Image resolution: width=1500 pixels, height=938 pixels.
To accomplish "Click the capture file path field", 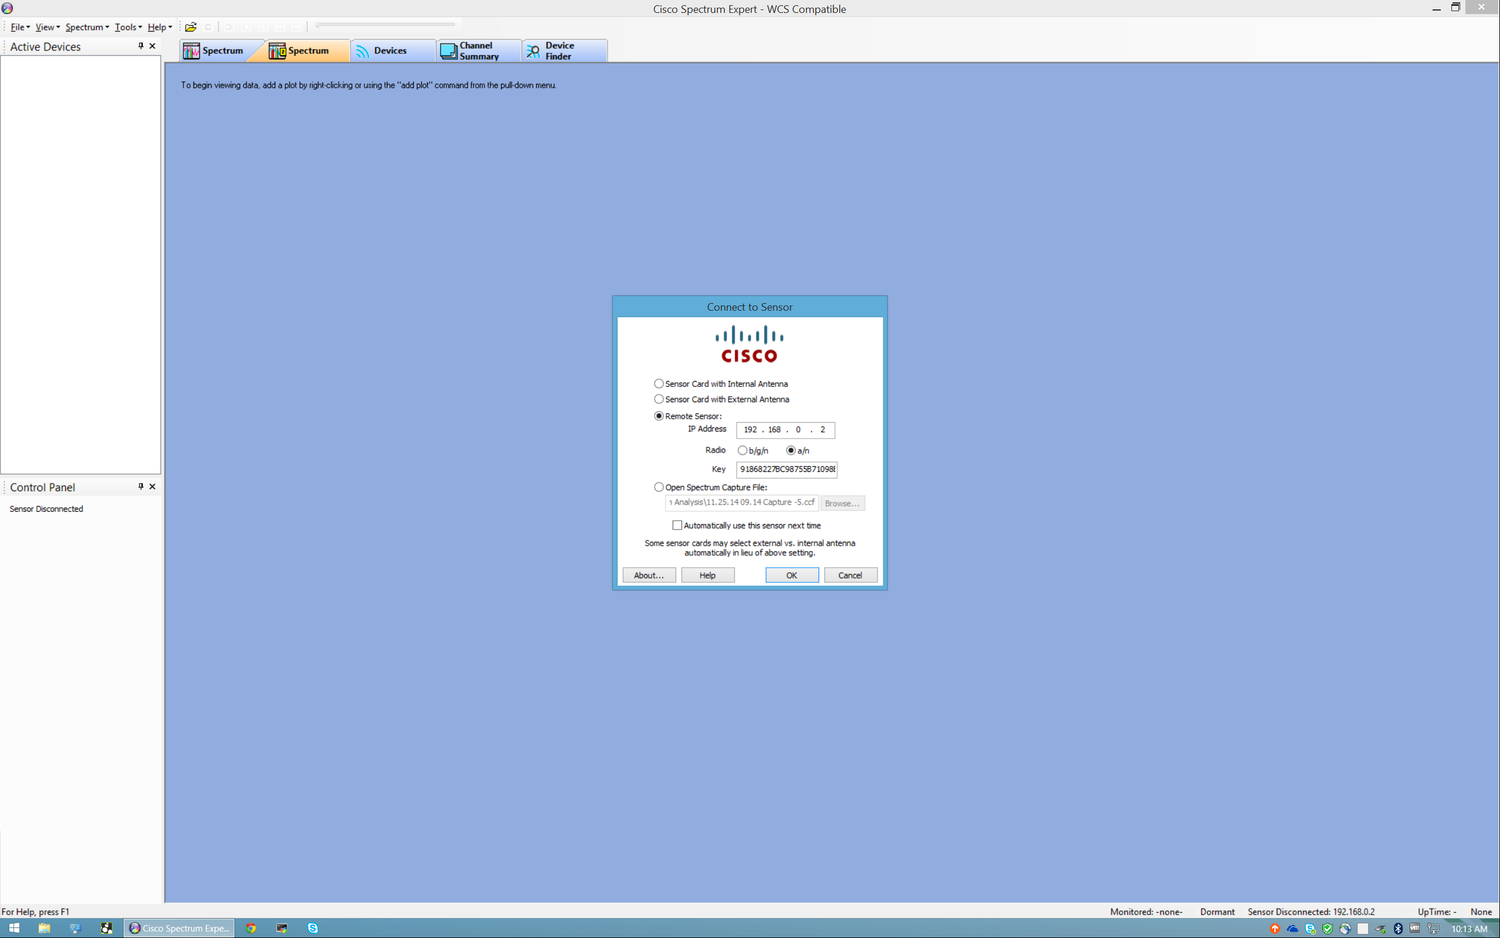I will [742, 503].
